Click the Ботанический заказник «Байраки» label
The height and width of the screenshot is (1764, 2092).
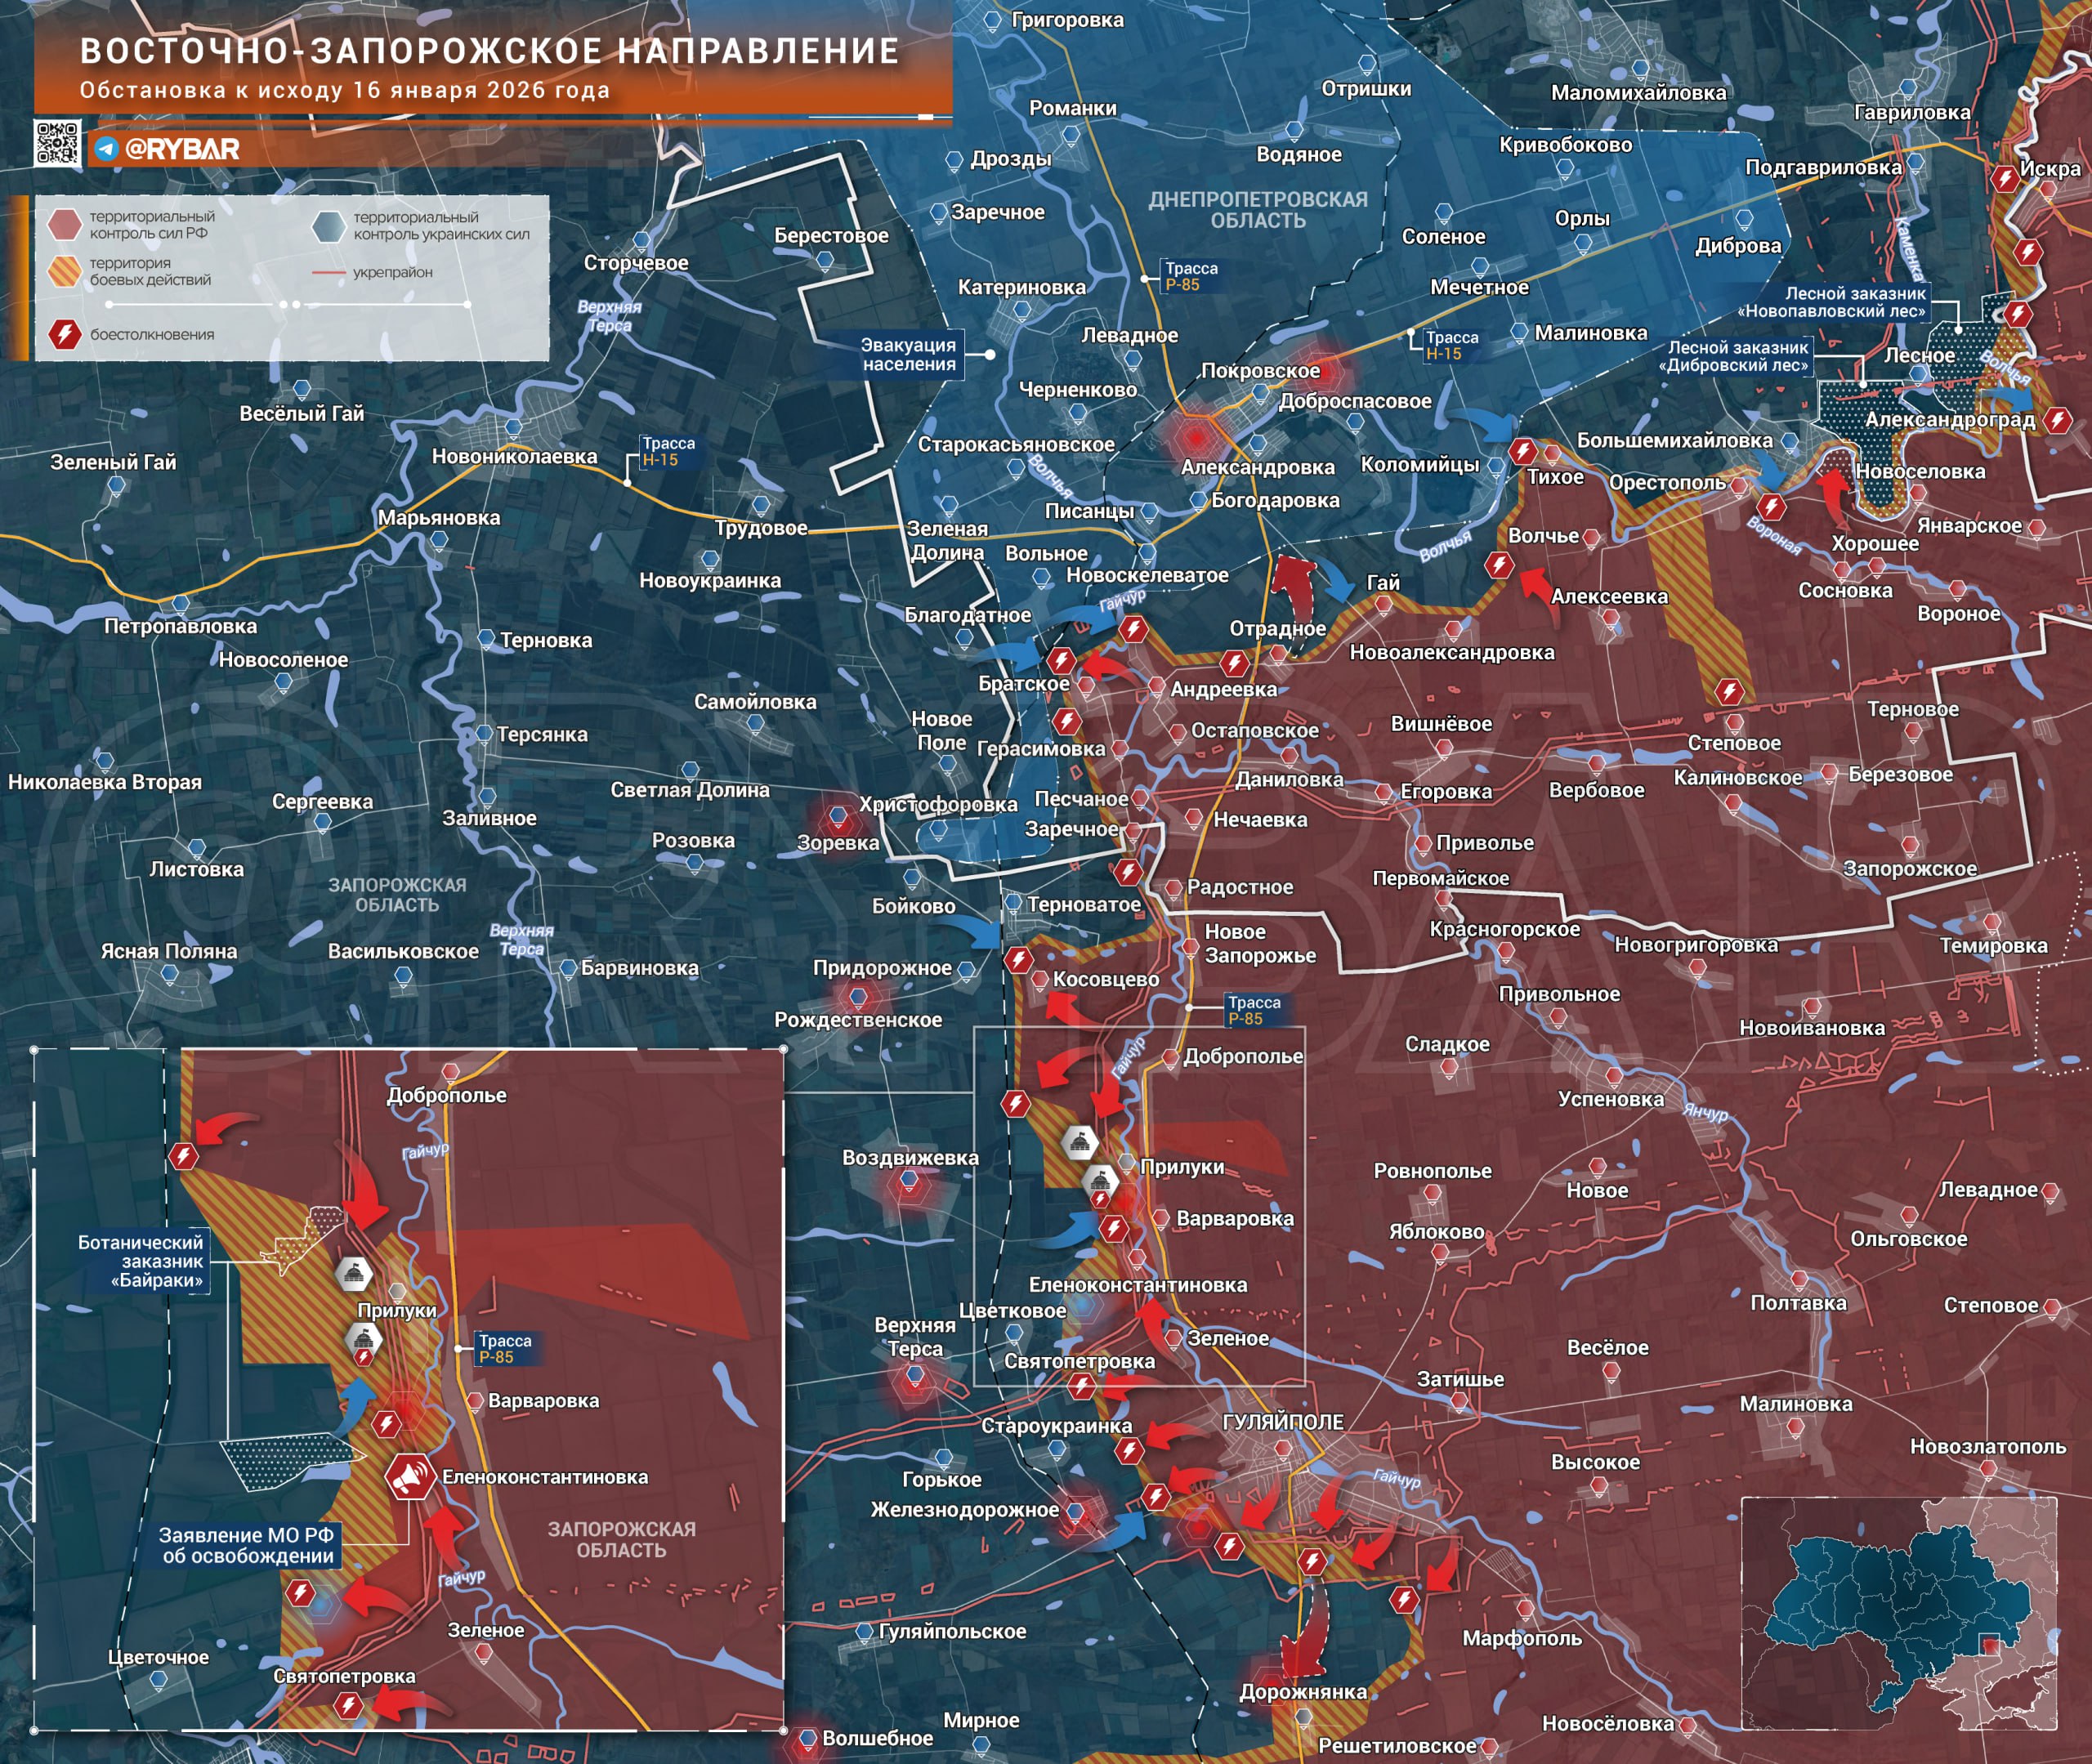click(x=143, y=1261)
